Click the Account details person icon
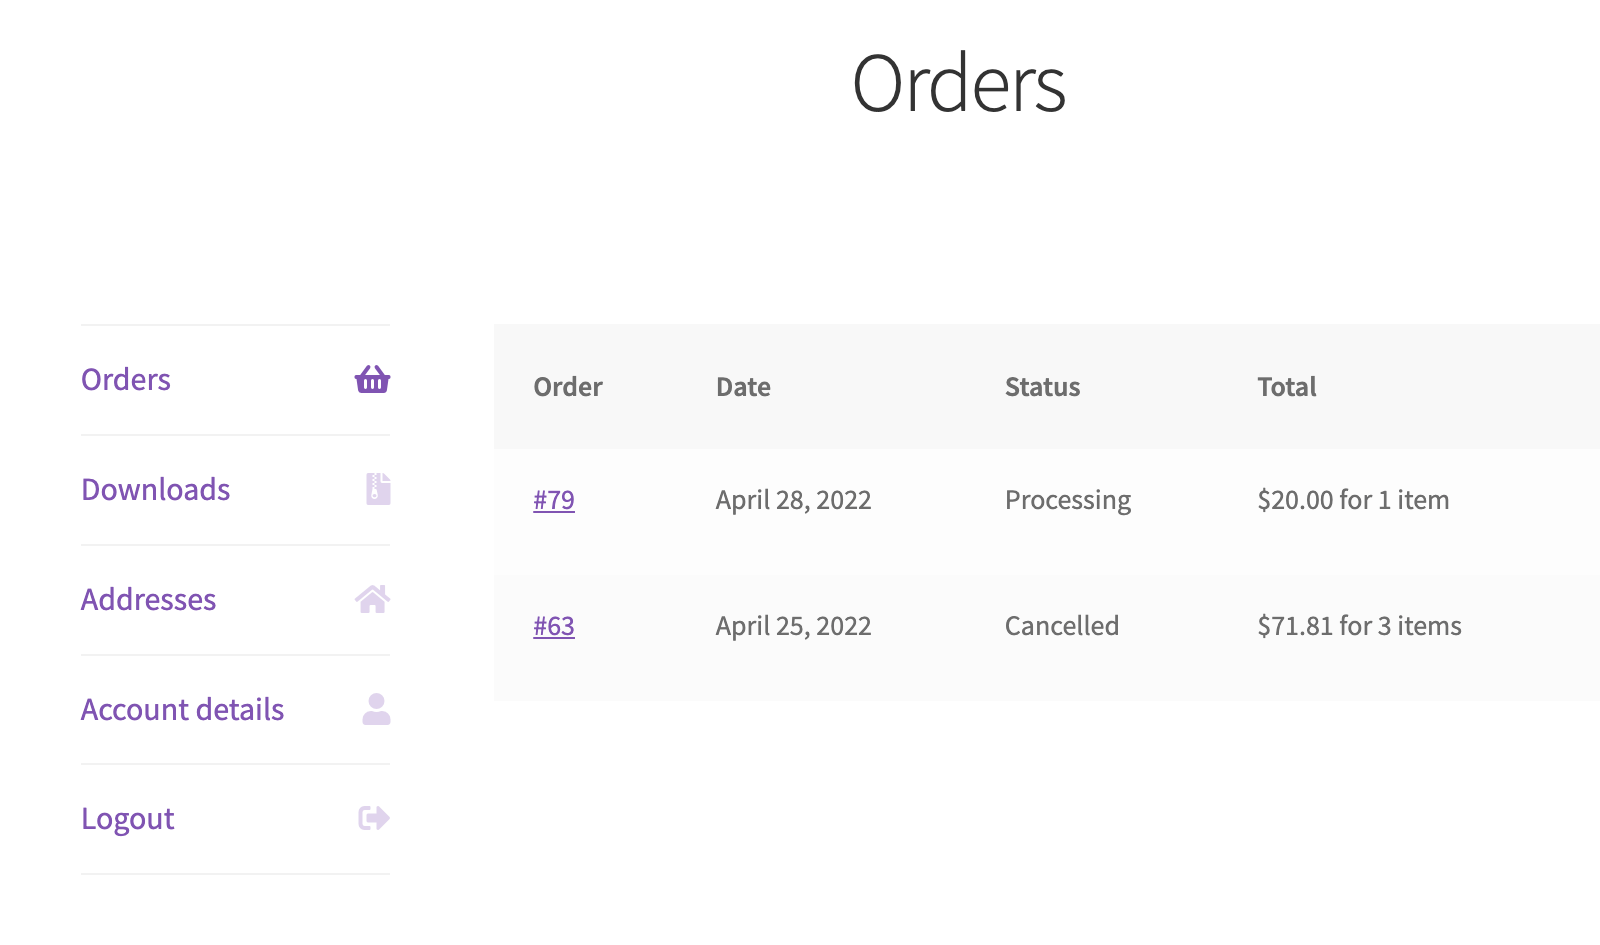Image resolution: width=1600 pixels, height=945 pixels. pyautogui.click(x=374, y=709)
